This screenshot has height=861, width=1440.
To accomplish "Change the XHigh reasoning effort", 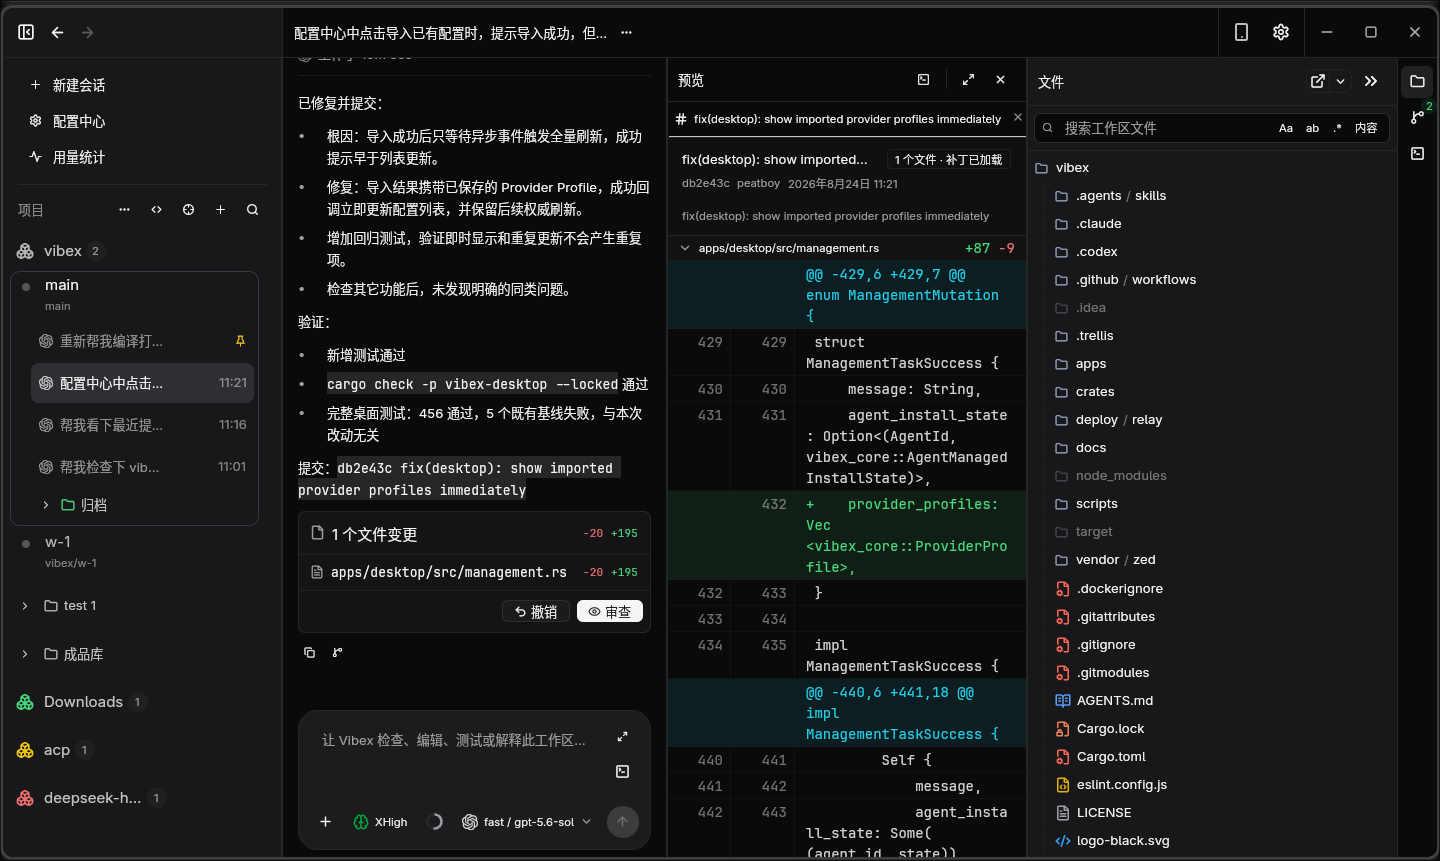I will point(381,822).
